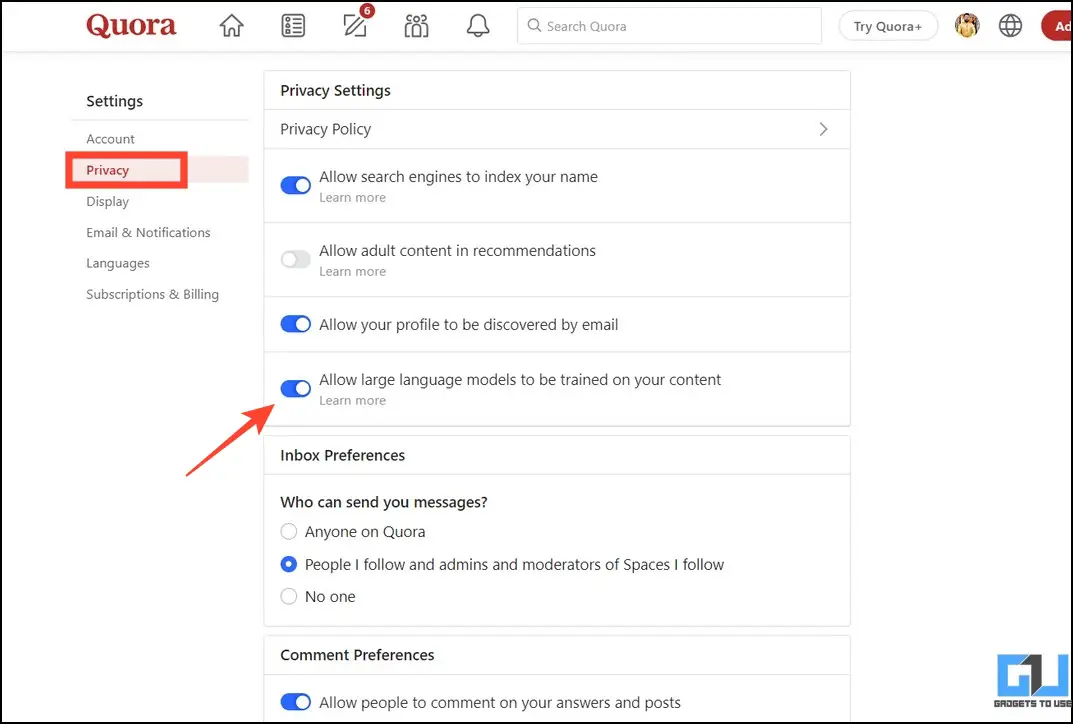Toggle Allow search engines to index your name
Image resolution: width=1073 pixels, height=724 pixels.
coord(296,185)
